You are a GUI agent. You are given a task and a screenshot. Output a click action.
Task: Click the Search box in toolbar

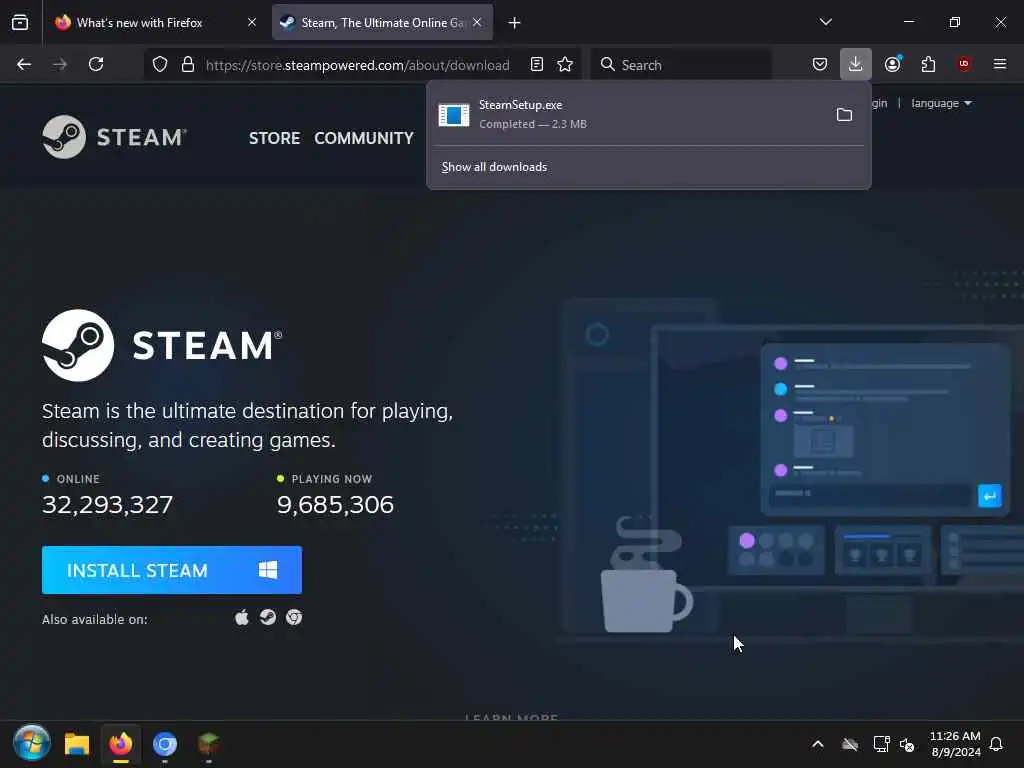point(681,65)
